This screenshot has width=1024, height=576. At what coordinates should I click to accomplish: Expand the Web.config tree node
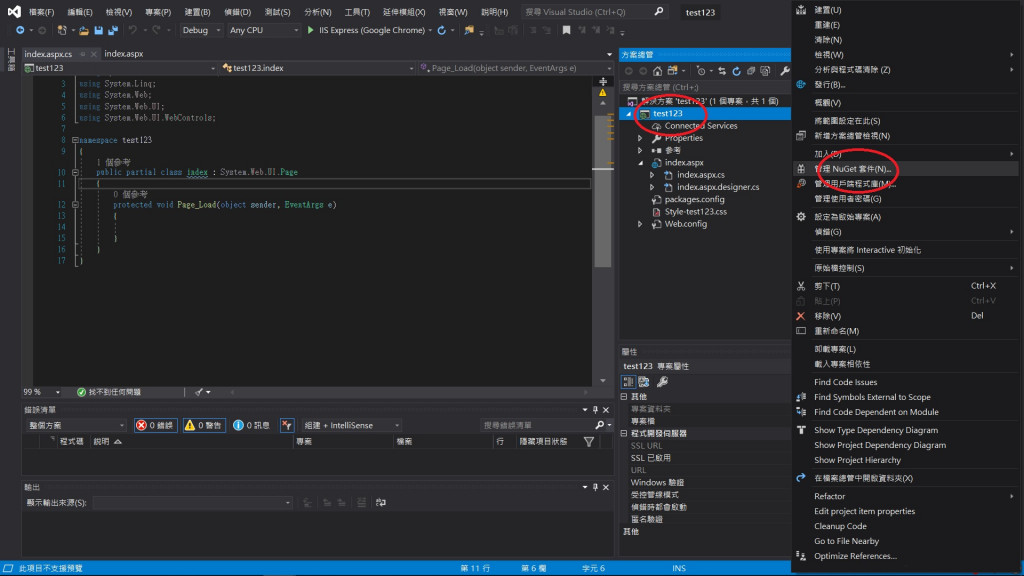[641, 224]
